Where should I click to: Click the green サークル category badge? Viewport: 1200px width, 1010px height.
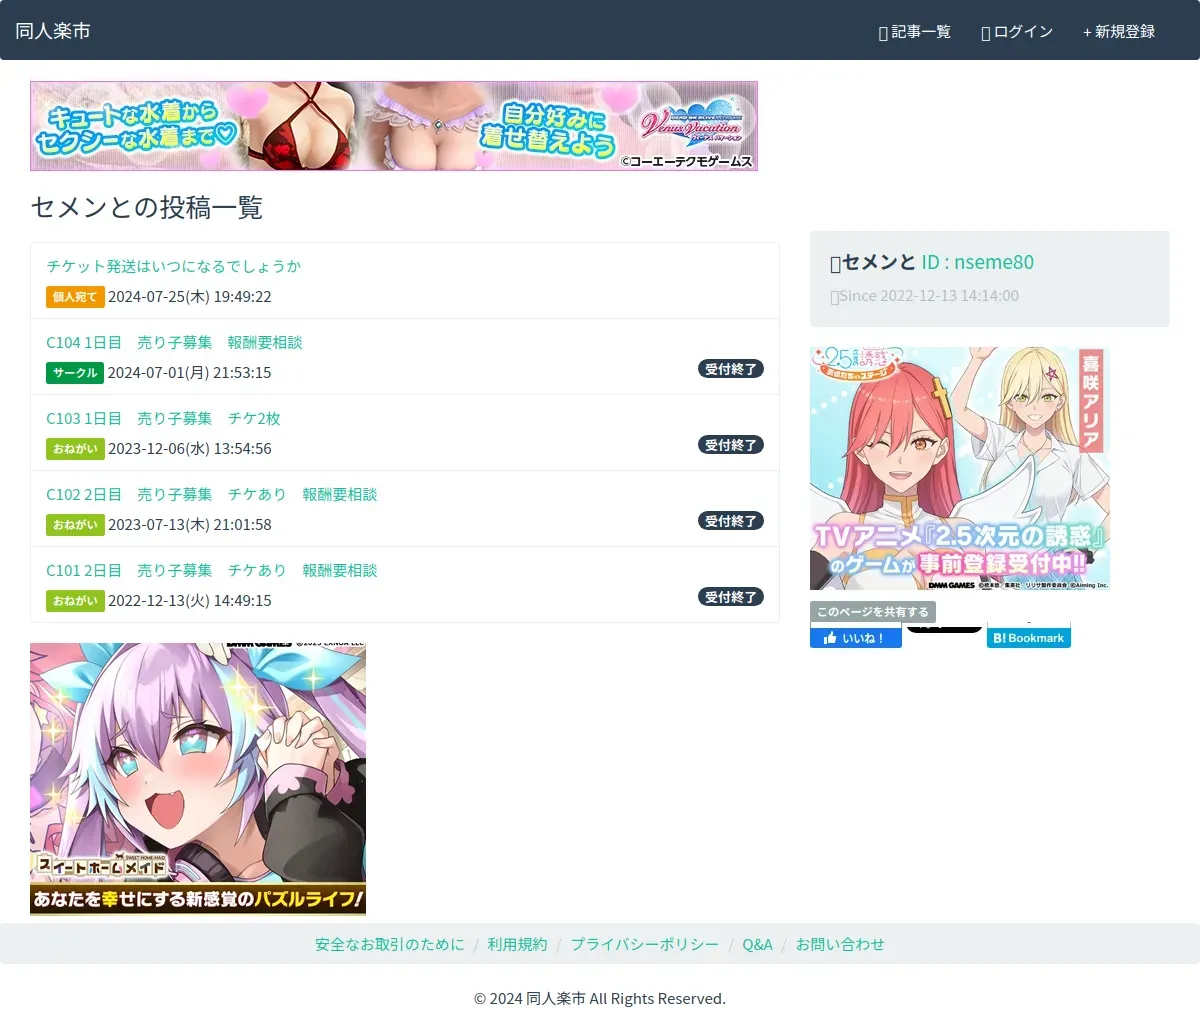tap(75, 373)
